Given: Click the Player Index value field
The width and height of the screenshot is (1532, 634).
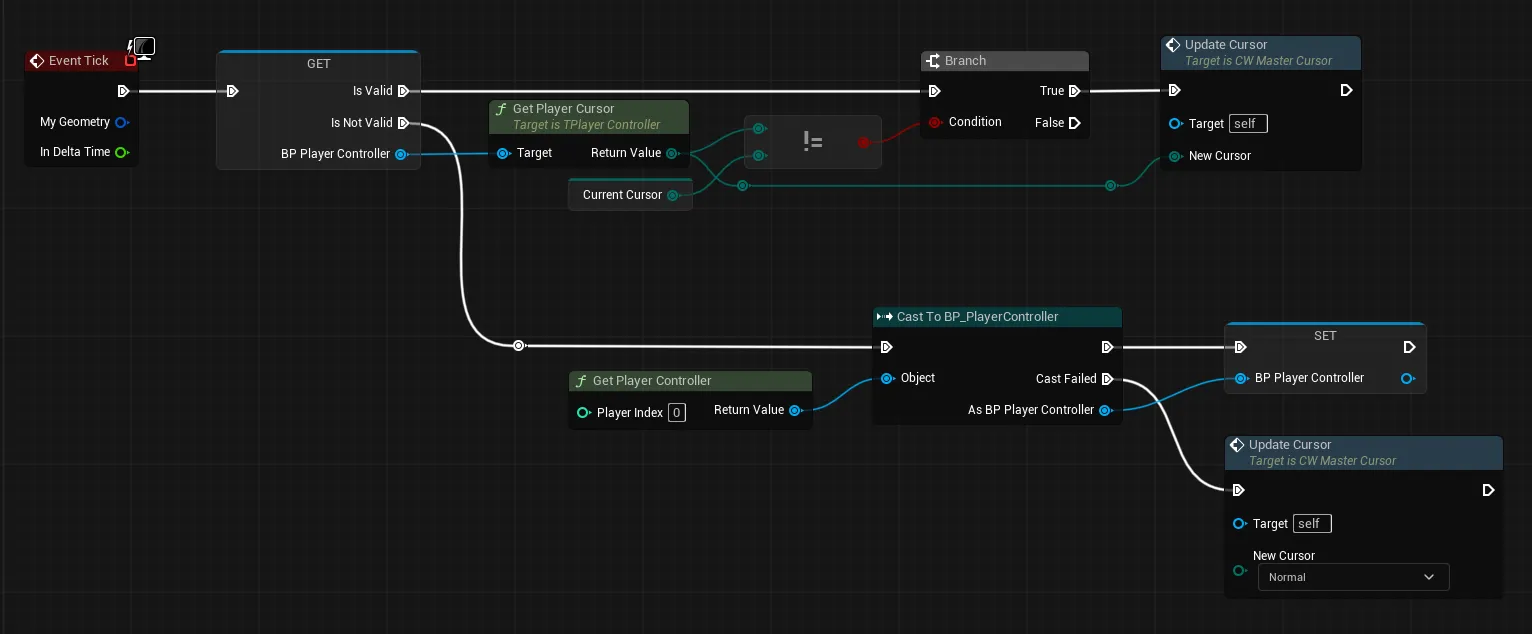Looking at the screenshot, I should point(677,412).
